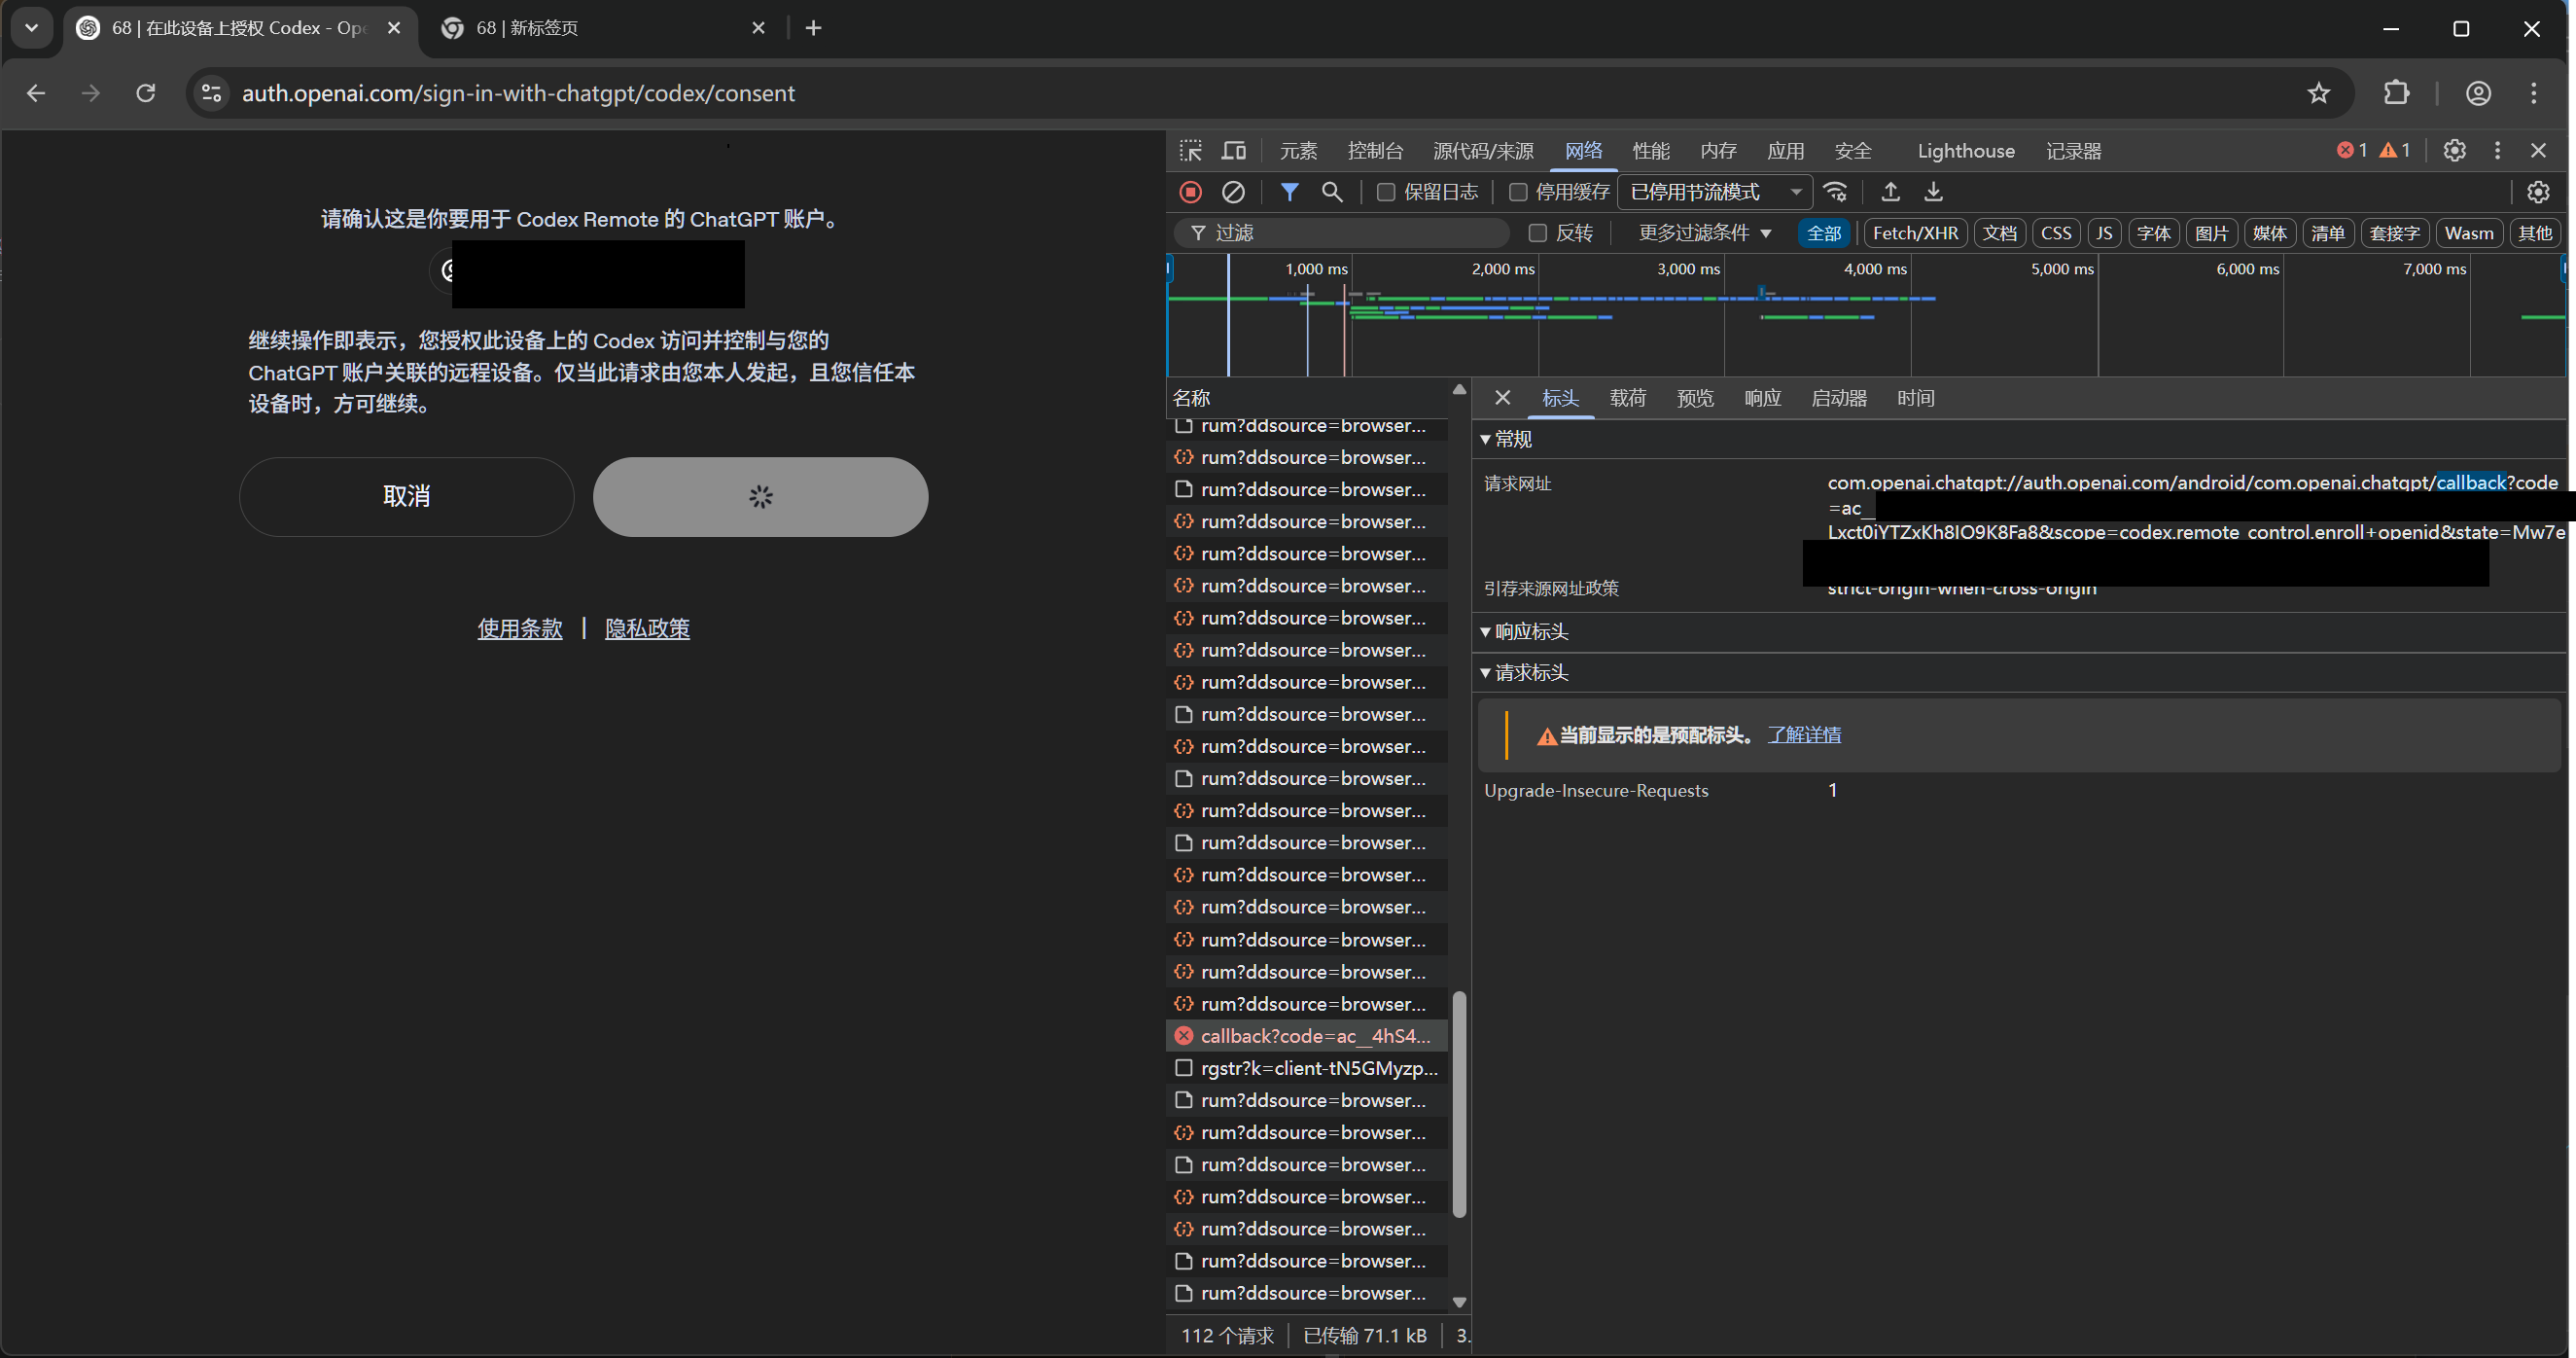The width and height of the screenshot is (2576, 1358).
Task: Export HAR file with download icon
Action: coord(1933,192)
